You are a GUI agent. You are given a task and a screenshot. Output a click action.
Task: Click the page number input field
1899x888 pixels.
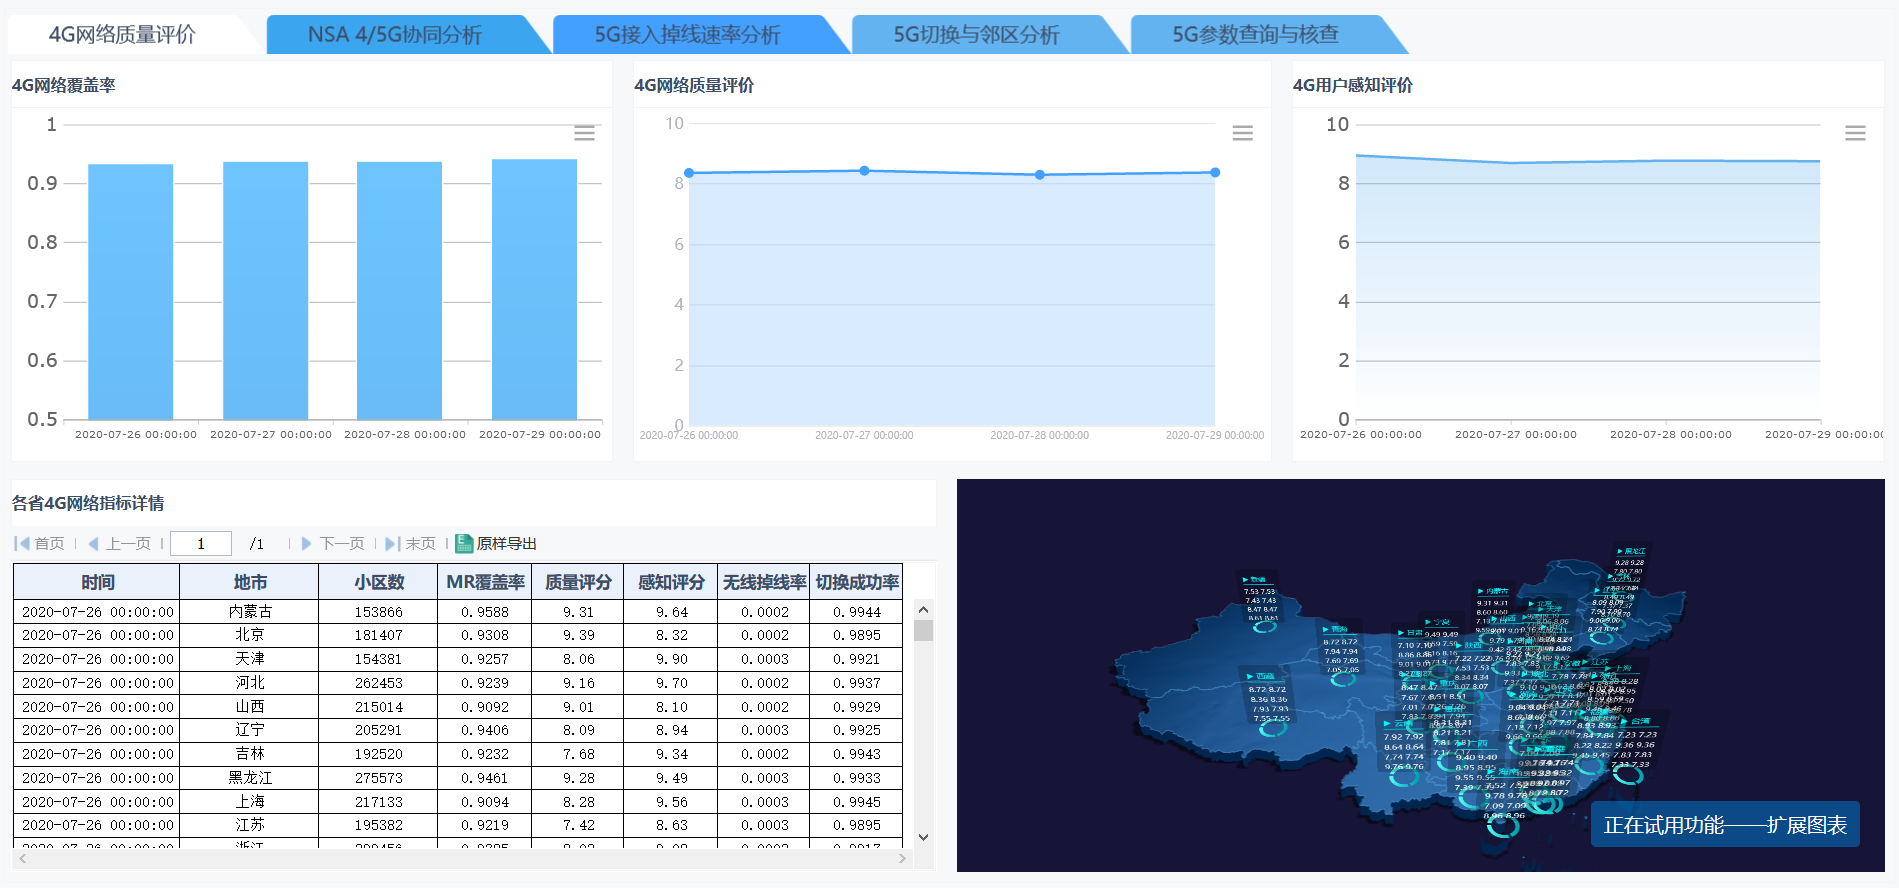coord(201,544)
